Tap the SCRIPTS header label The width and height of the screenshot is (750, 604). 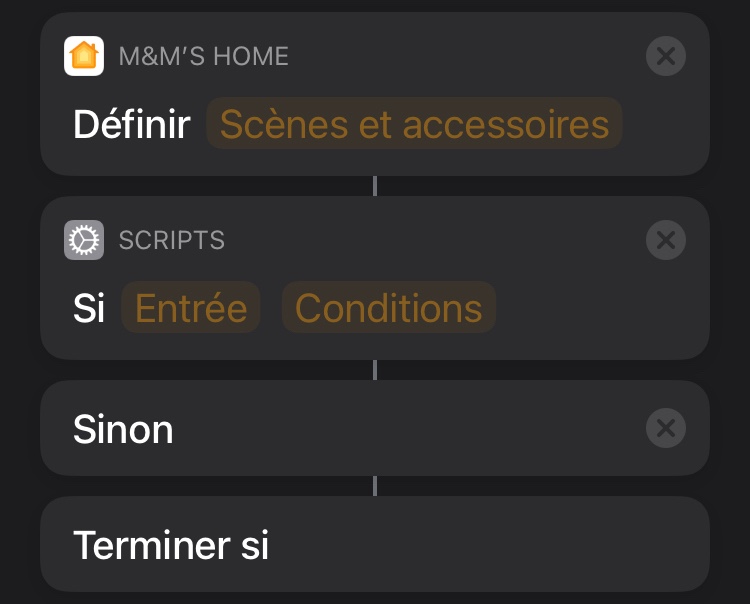click(172, 241)
